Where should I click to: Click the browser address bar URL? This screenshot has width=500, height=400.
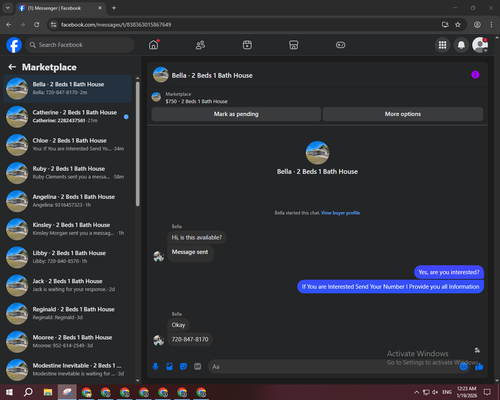116,25
